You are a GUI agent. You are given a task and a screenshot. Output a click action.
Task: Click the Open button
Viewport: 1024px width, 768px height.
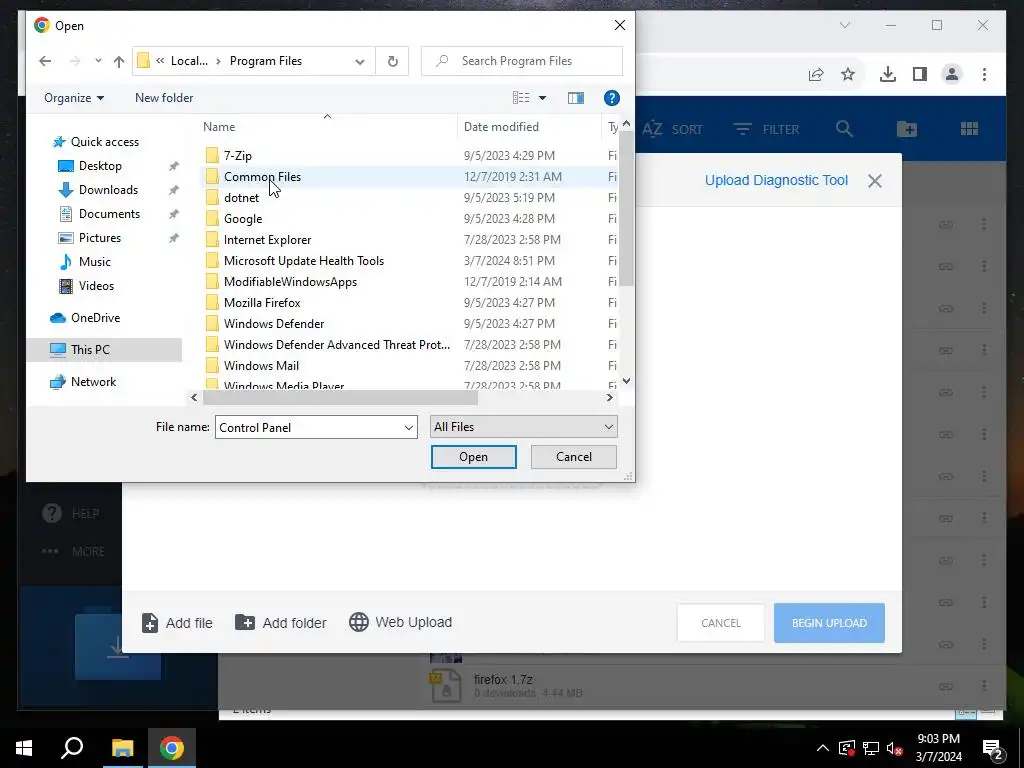point(473,456)
